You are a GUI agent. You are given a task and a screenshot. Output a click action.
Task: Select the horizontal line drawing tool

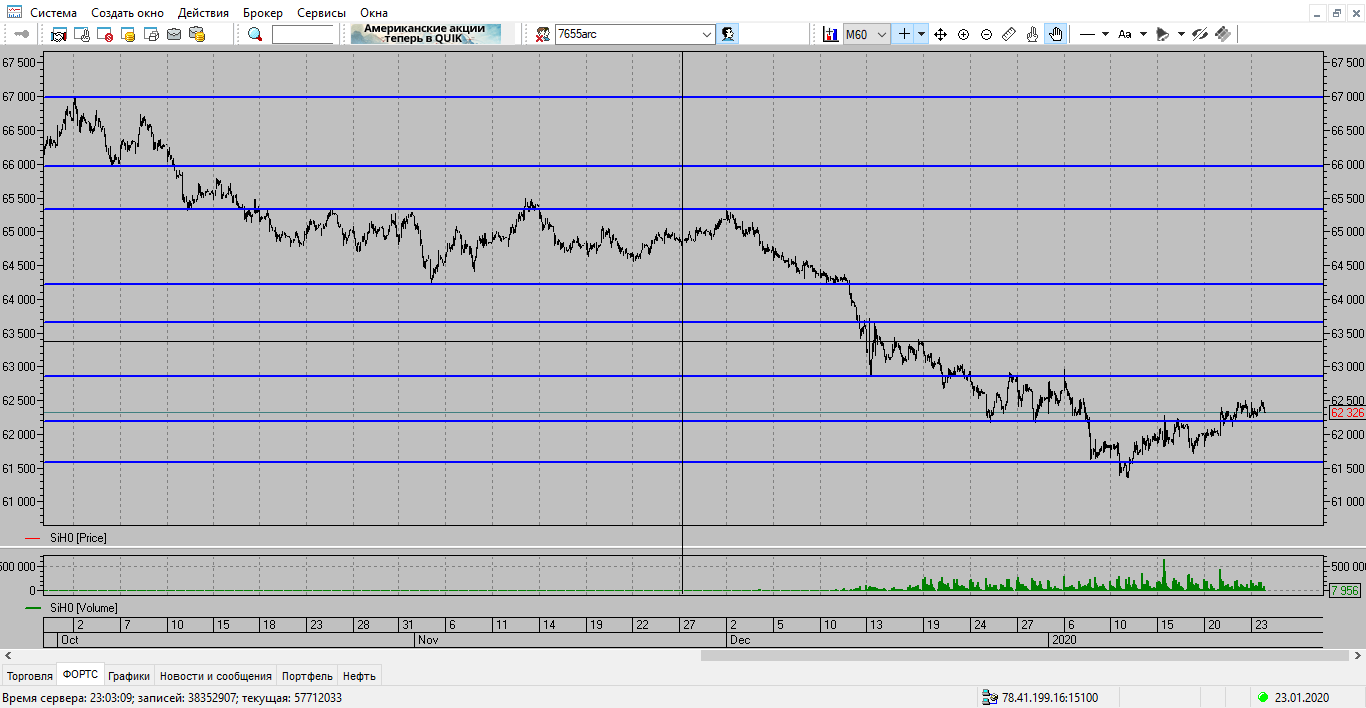click(1087, 34)
